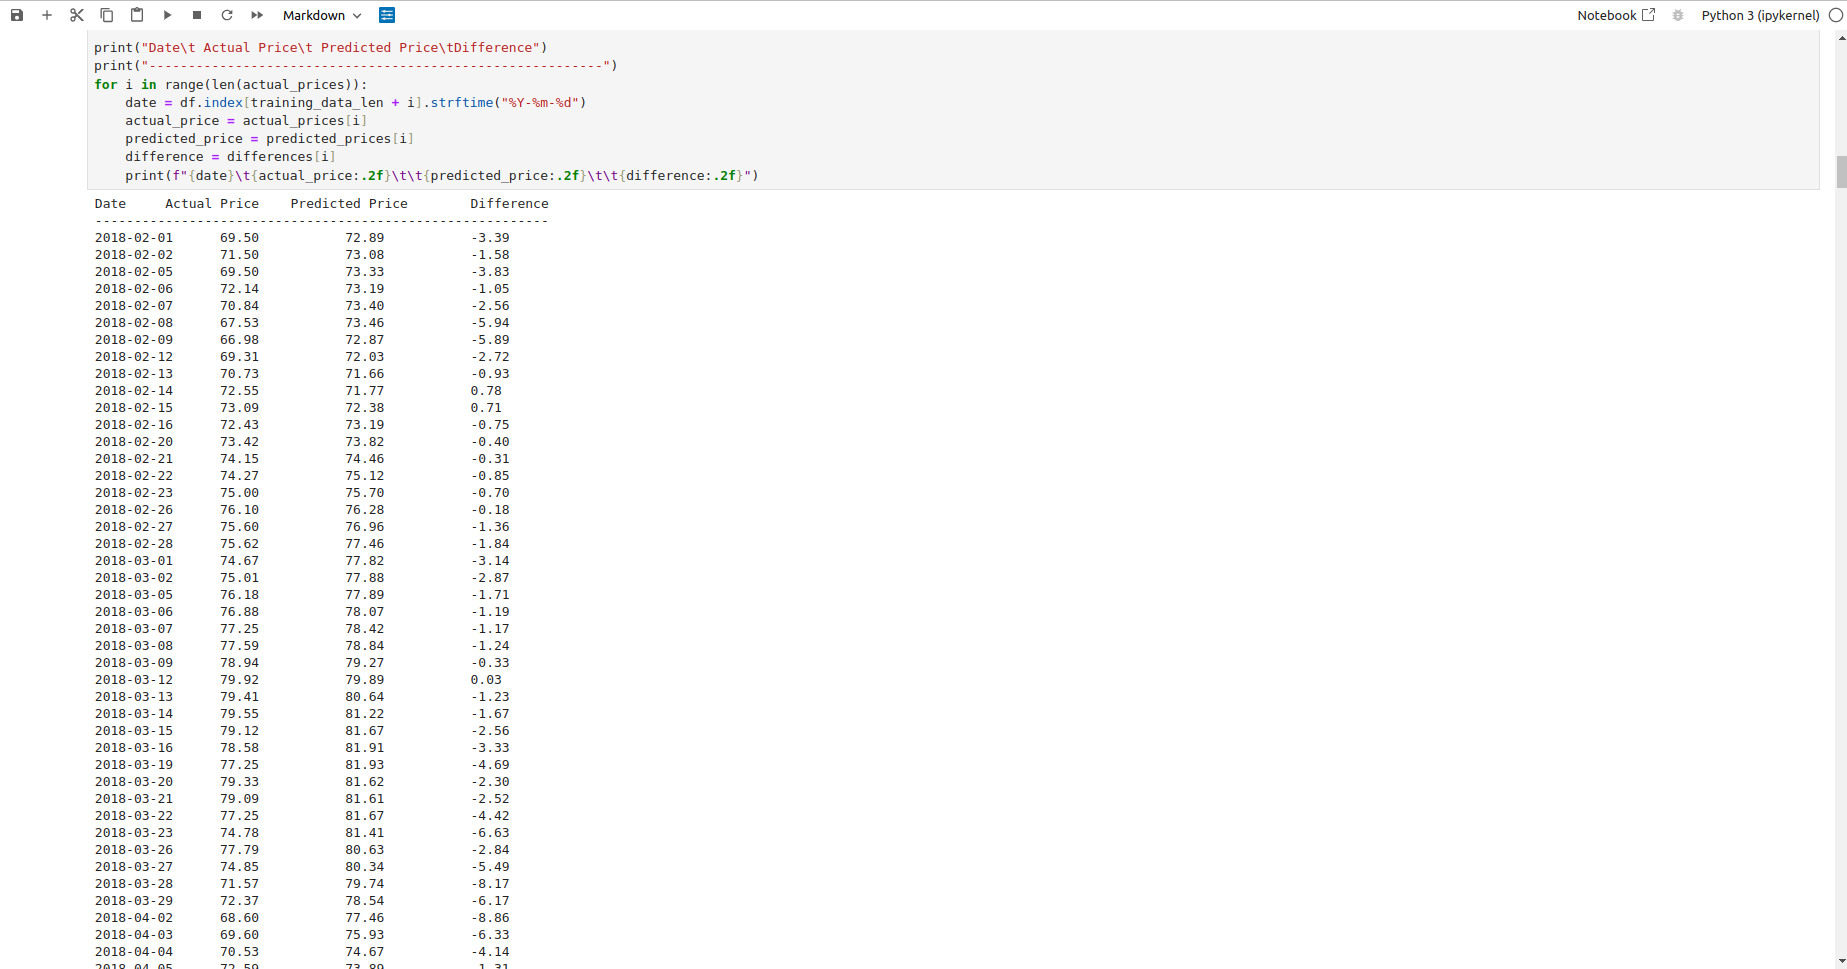Restart the kernel
Viewport: 1847px width, 969px height.
(x=227, y=15)
